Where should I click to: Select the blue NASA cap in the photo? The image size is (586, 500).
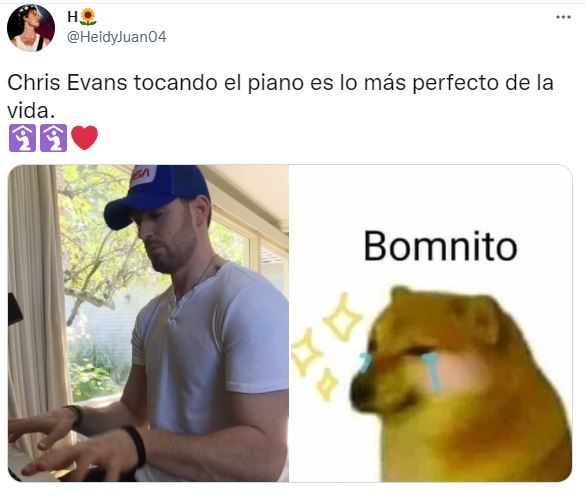pyautogui.click(x=157, y=194)
